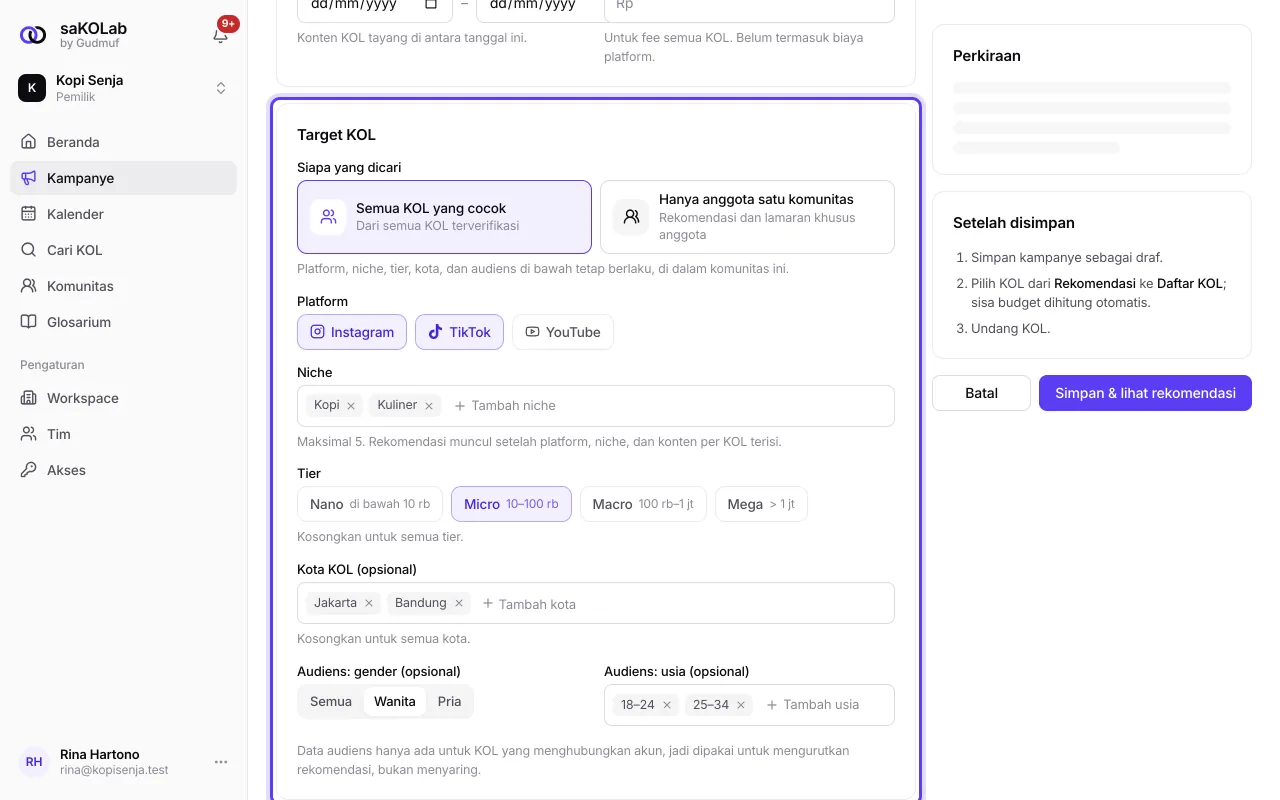Select the Nano tier chip
The width and height of the screenshot is (1280, 800).
pos(370,504)
